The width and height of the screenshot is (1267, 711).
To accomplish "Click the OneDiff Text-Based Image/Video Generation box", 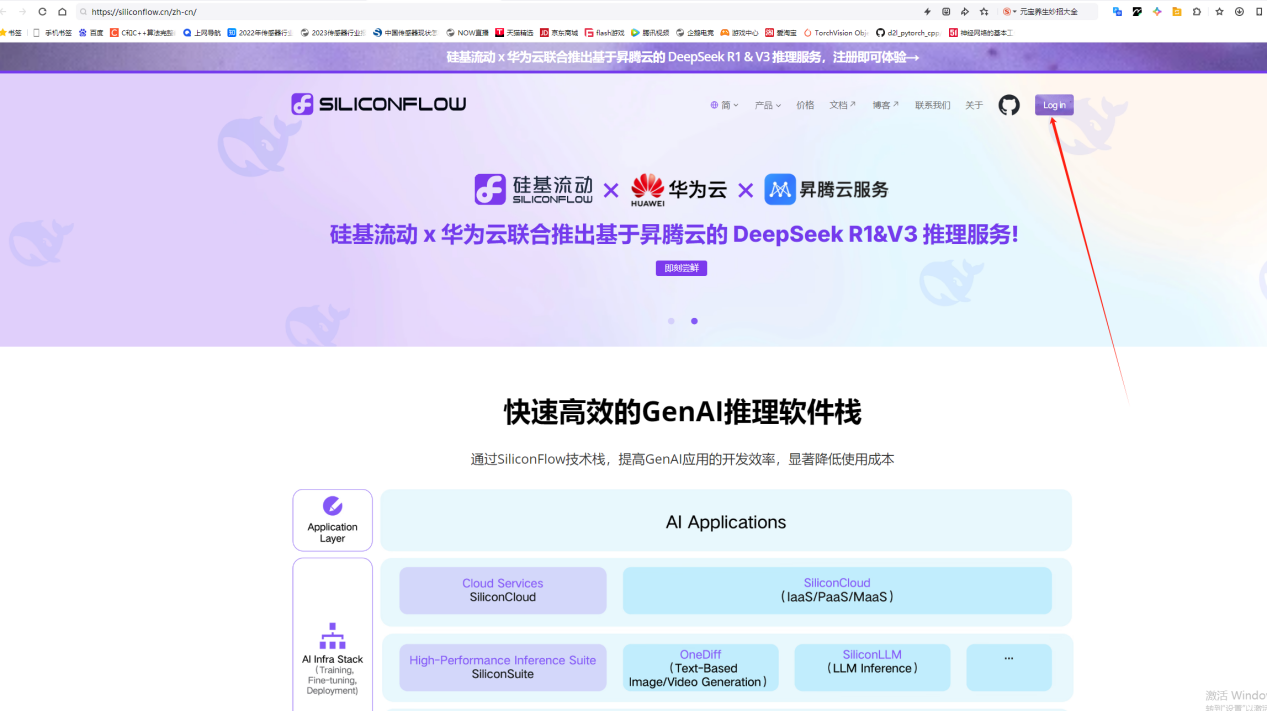I will (701, 667).
